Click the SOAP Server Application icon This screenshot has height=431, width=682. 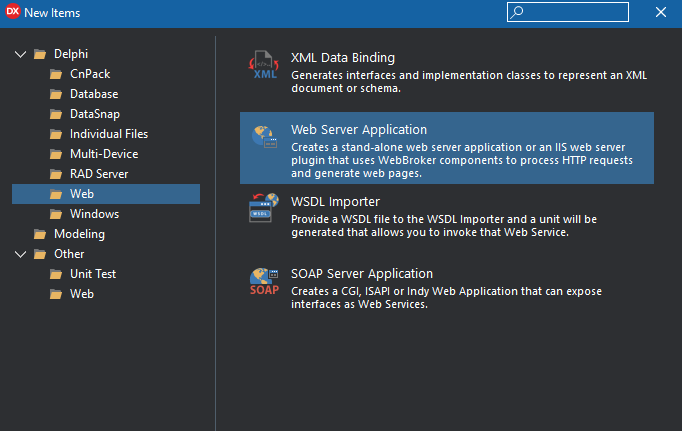point(264,281)
